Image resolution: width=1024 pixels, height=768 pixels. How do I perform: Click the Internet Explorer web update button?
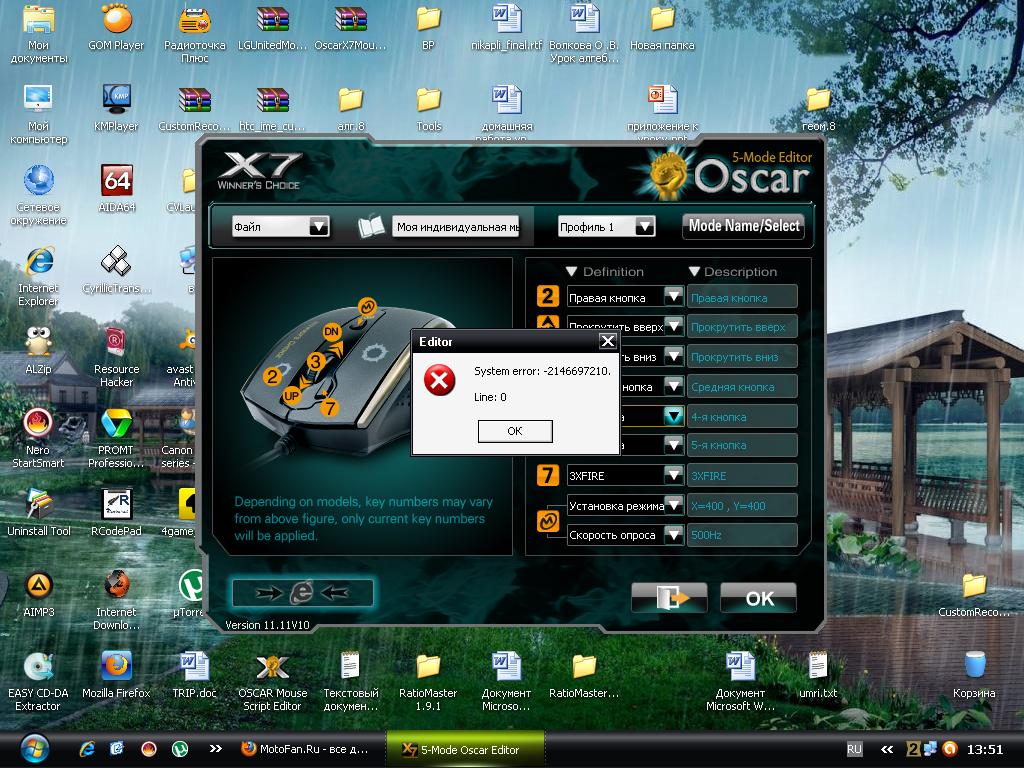(x=302, y=593)
